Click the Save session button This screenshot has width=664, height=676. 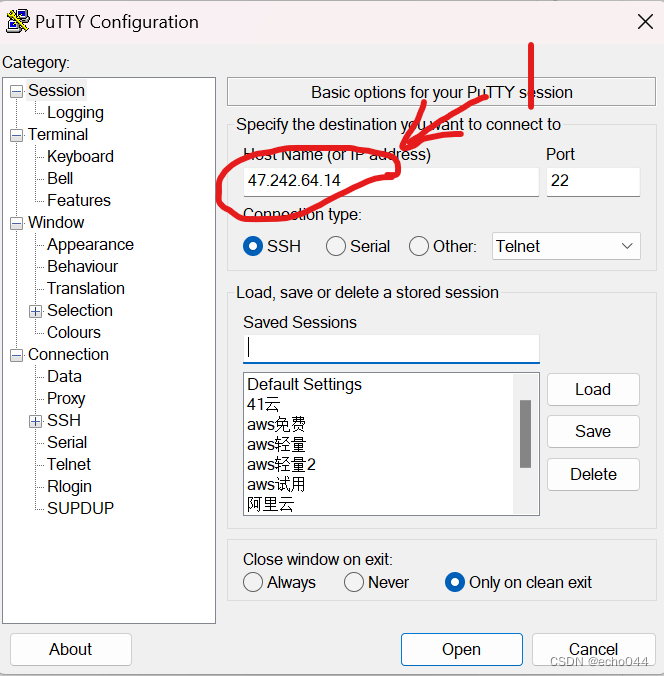tap(593, 431)
